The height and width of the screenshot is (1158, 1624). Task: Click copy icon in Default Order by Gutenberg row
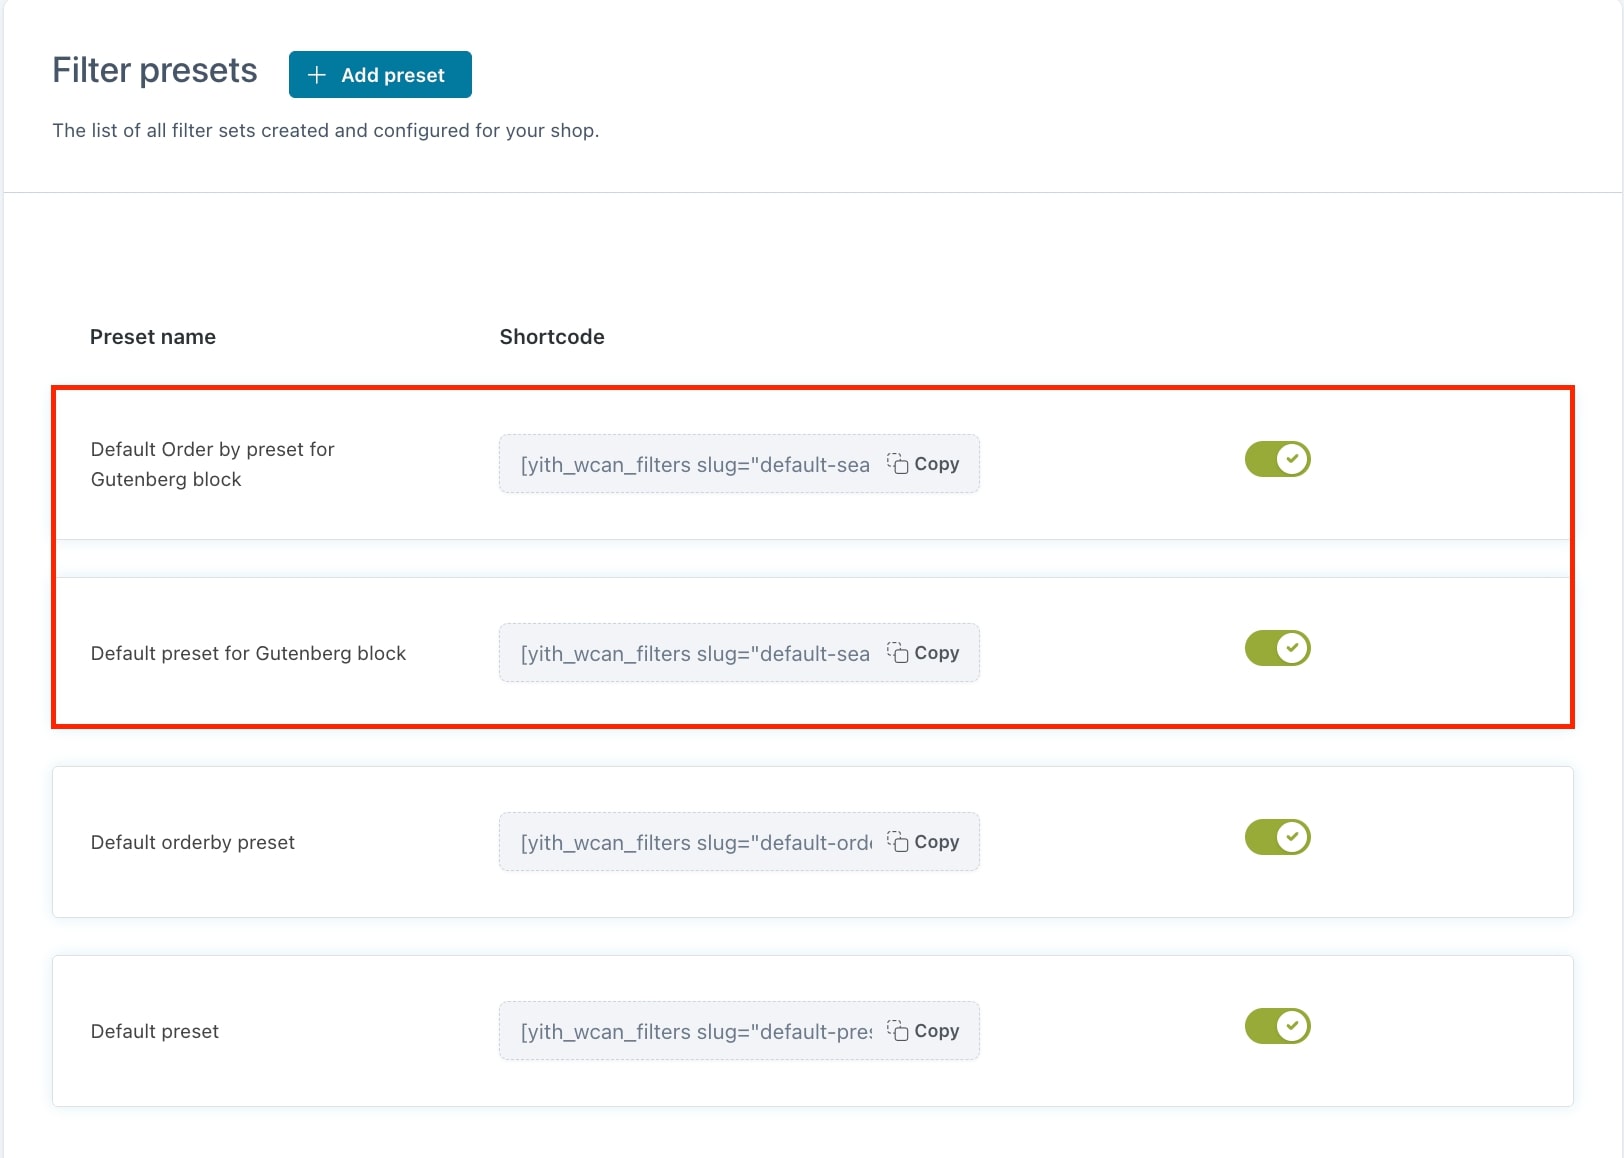(x=897, y=464)
